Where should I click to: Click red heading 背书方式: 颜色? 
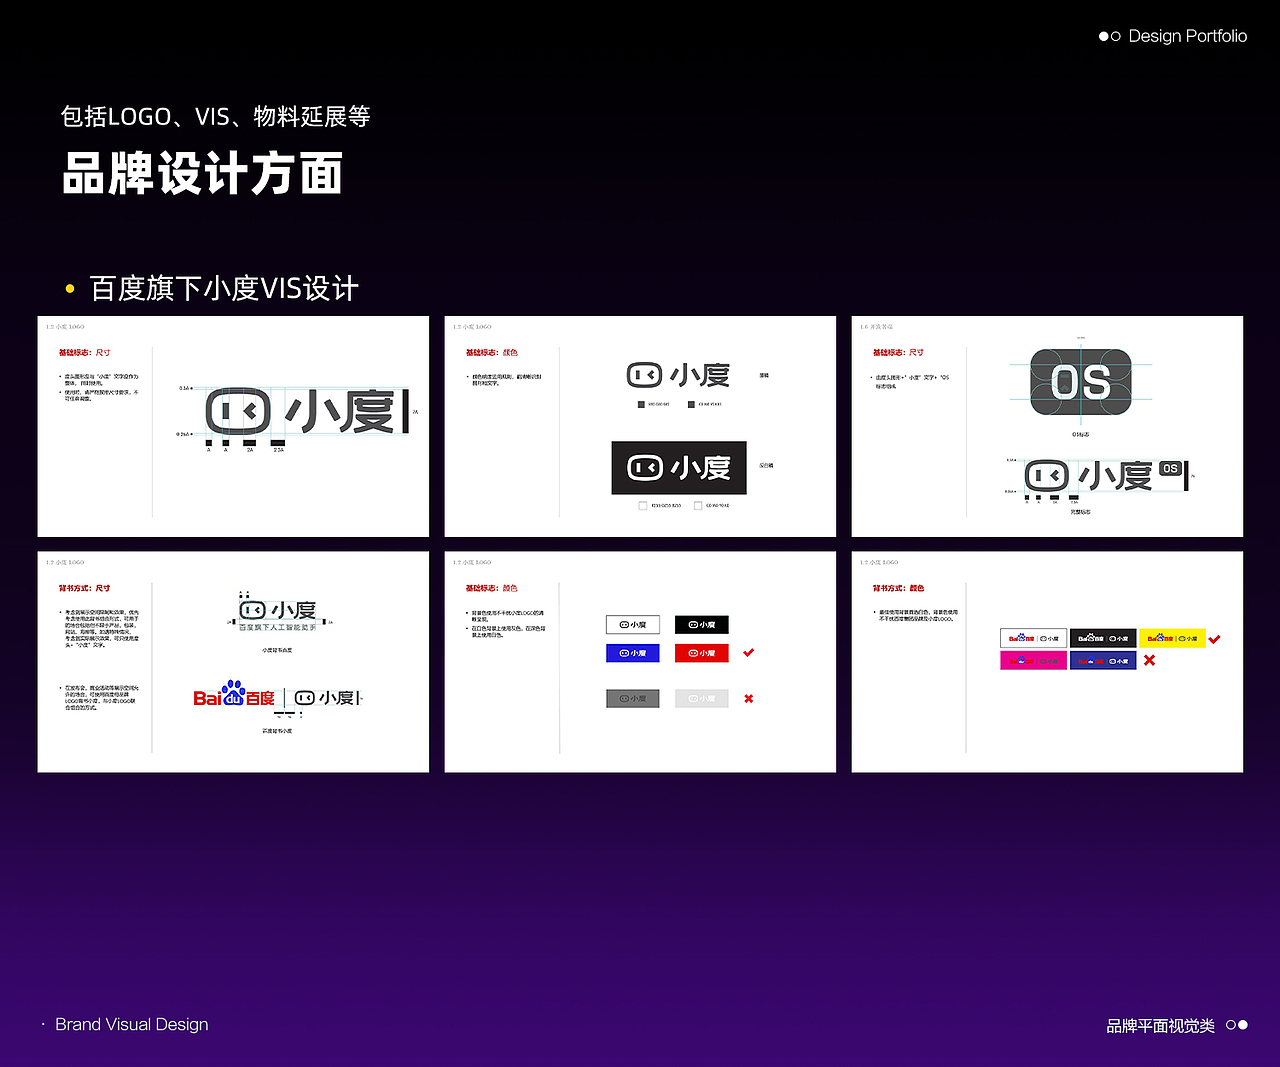[x=898, y=588]
